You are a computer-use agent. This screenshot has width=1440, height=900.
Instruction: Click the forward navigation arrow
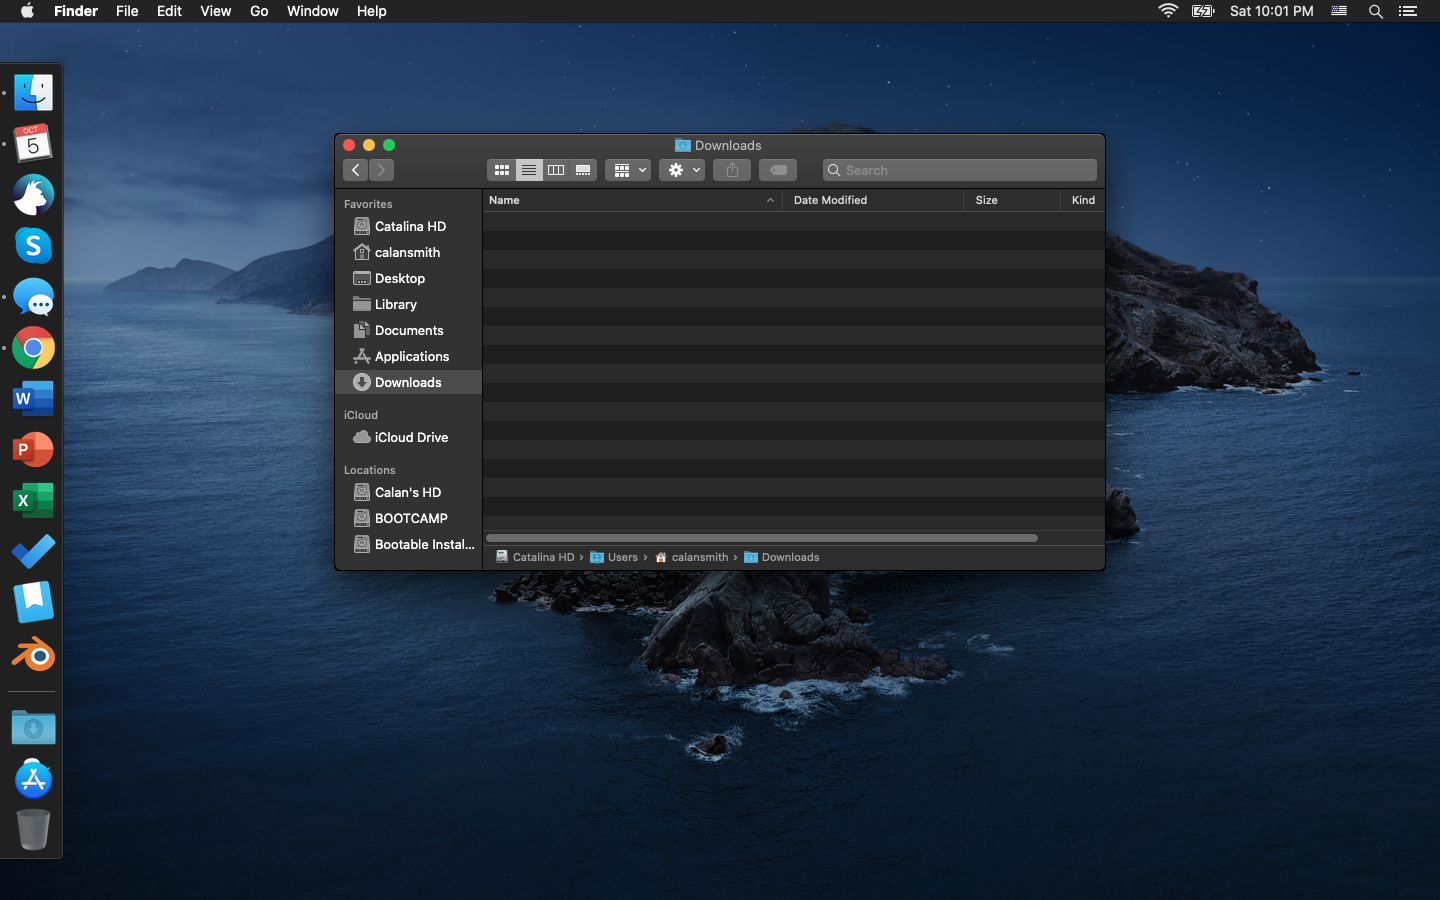click(381, 170)
